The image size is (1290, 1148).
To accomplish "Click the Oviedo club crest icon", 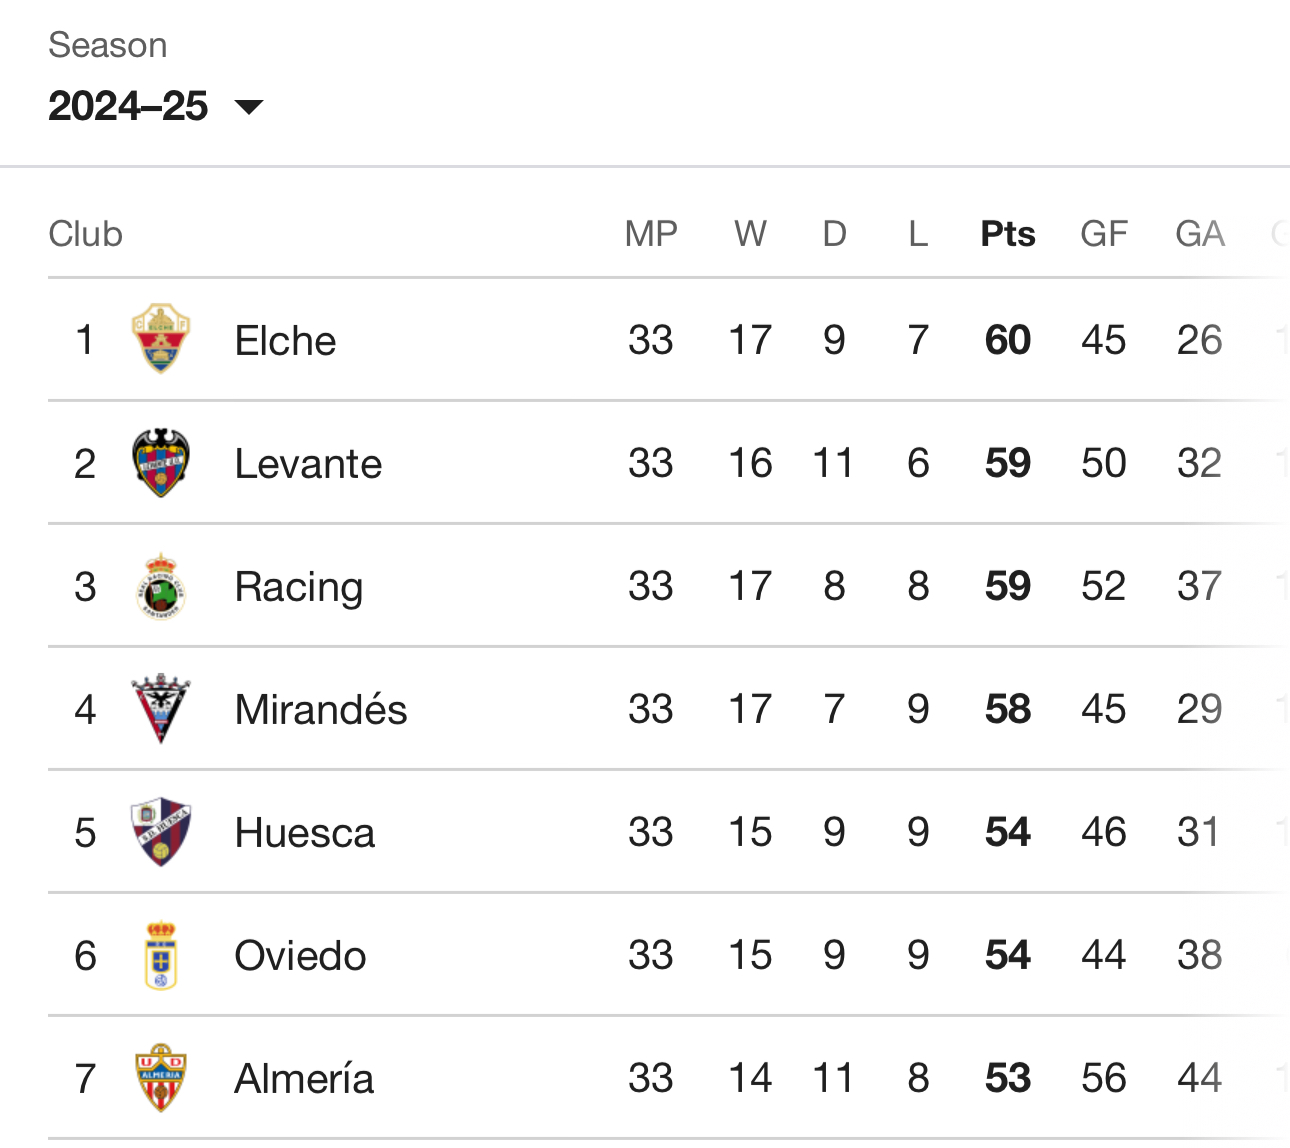I will click(160, 956).
